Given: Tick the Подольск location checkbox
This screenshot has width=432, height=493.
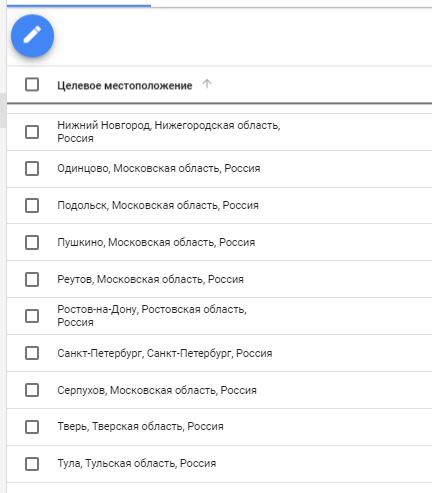Looking at the screenshot, I should [32, 205].
